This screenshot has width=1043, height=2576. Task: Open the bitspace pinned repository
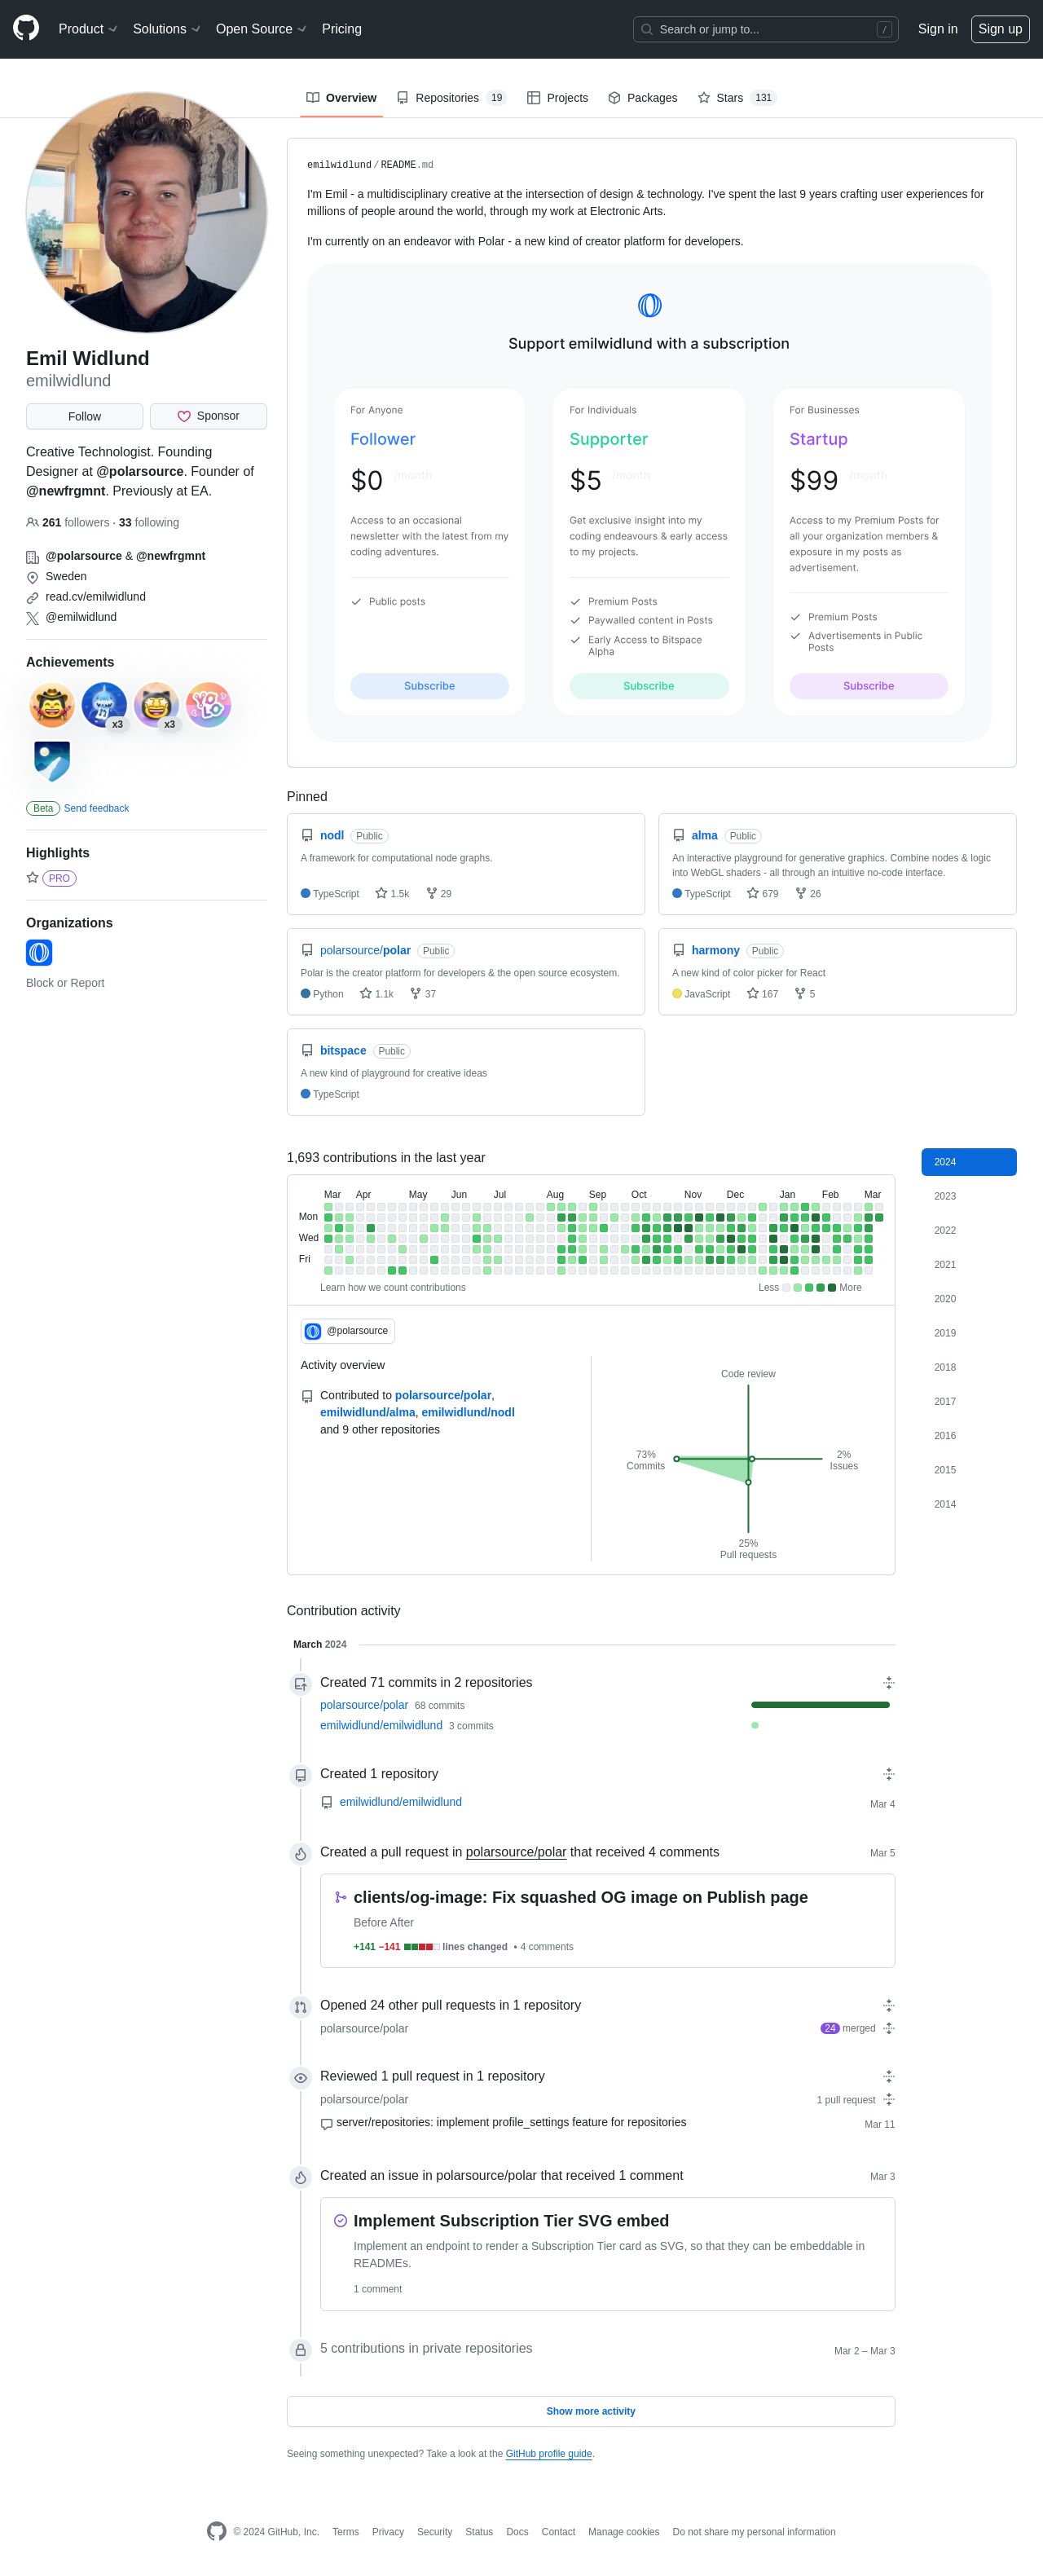coord(343,1050)
